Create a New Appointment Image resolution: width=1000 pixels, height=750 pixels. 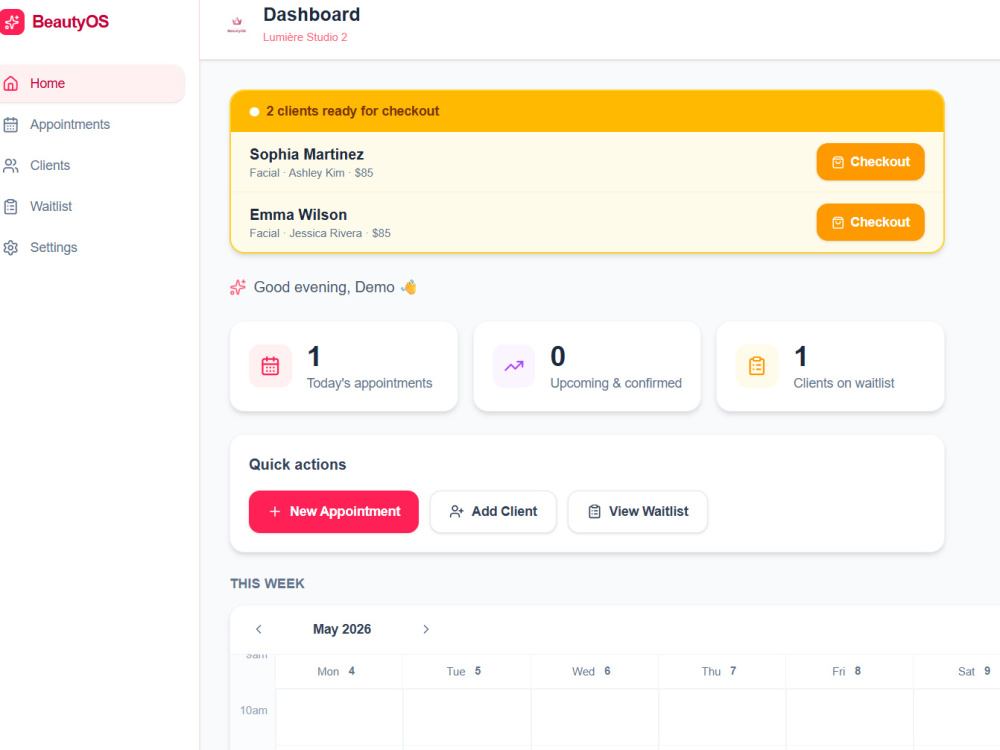pos(334,511)
